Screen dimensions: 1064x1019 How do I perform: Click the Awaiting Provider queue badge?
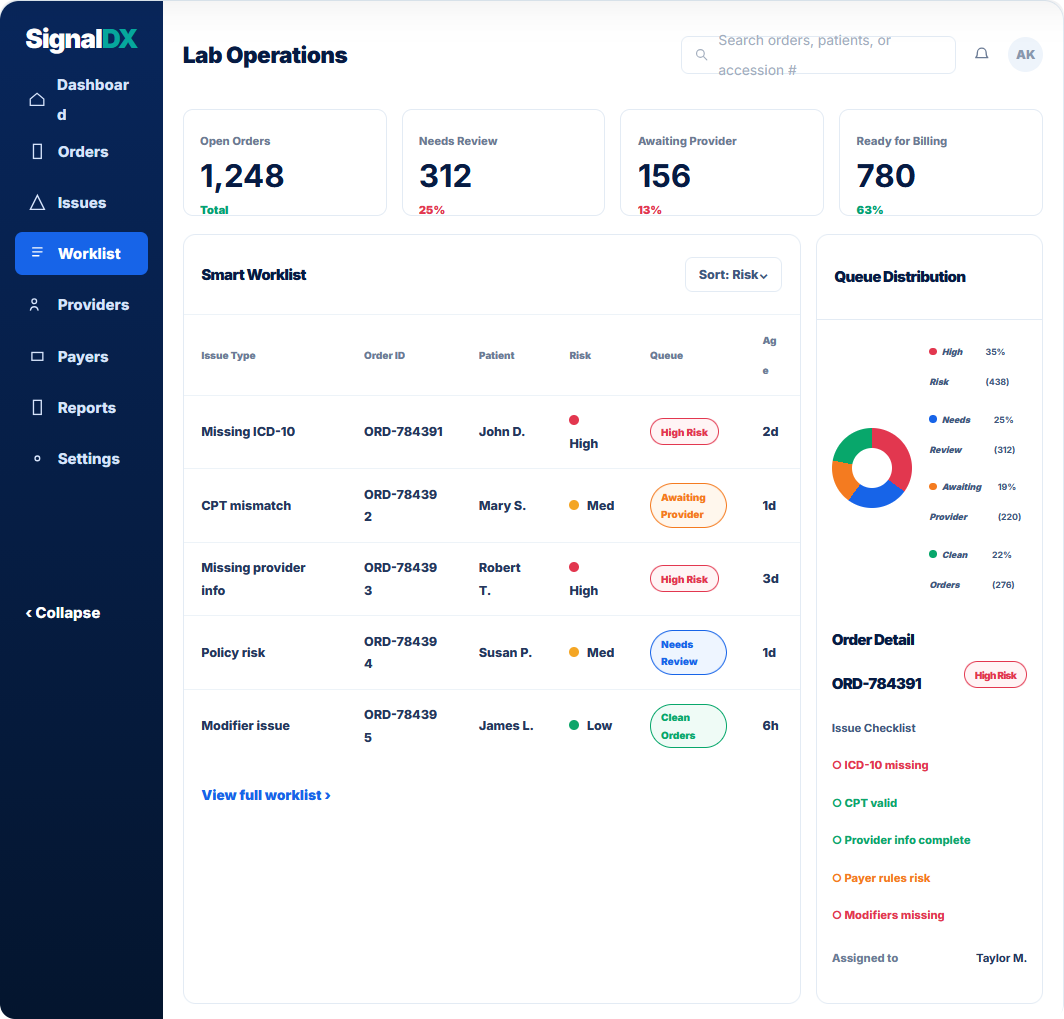coord(688,505)
